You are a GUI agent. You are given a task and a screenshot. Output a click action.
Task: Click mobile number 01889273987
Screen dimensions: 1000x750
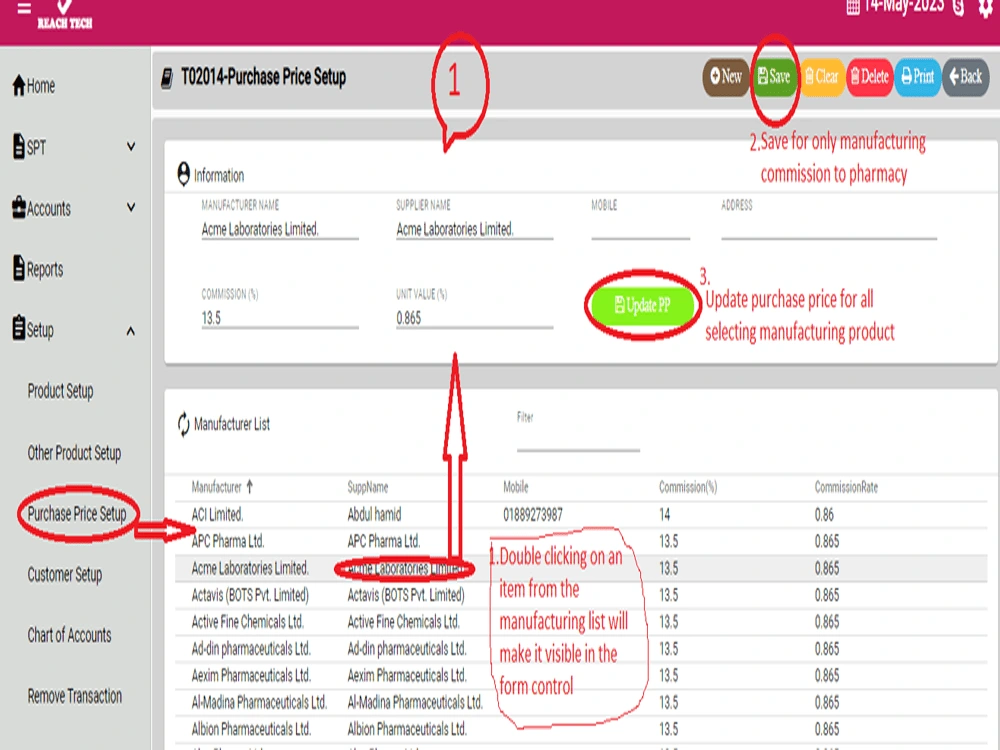click(x=533, y=515)
